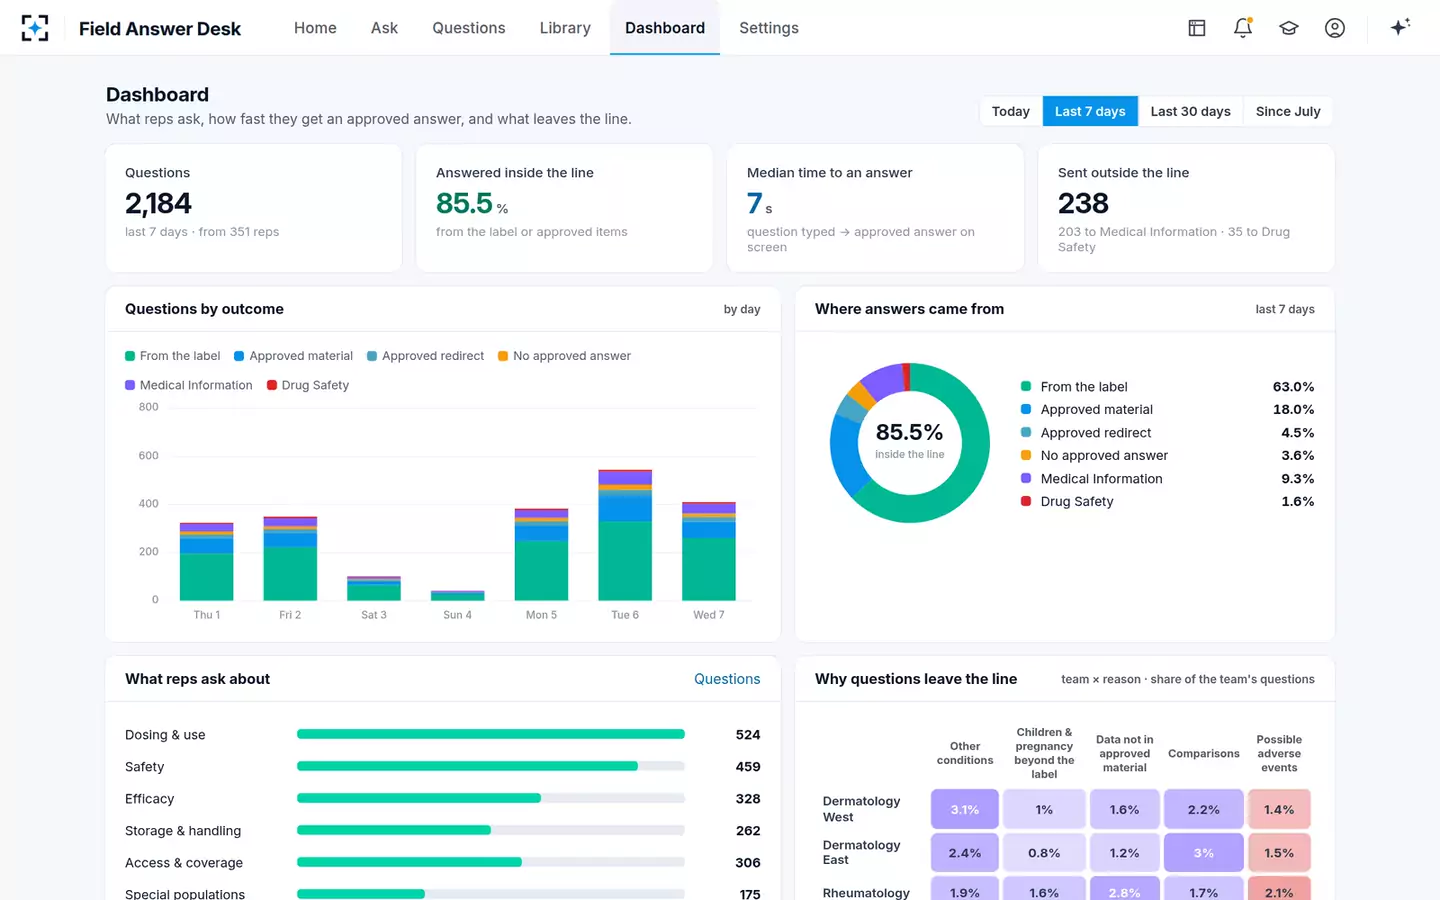Click the Dosing & use progress bar
The height and width of the screenshot is (900, 1440).
click(491, 734)
